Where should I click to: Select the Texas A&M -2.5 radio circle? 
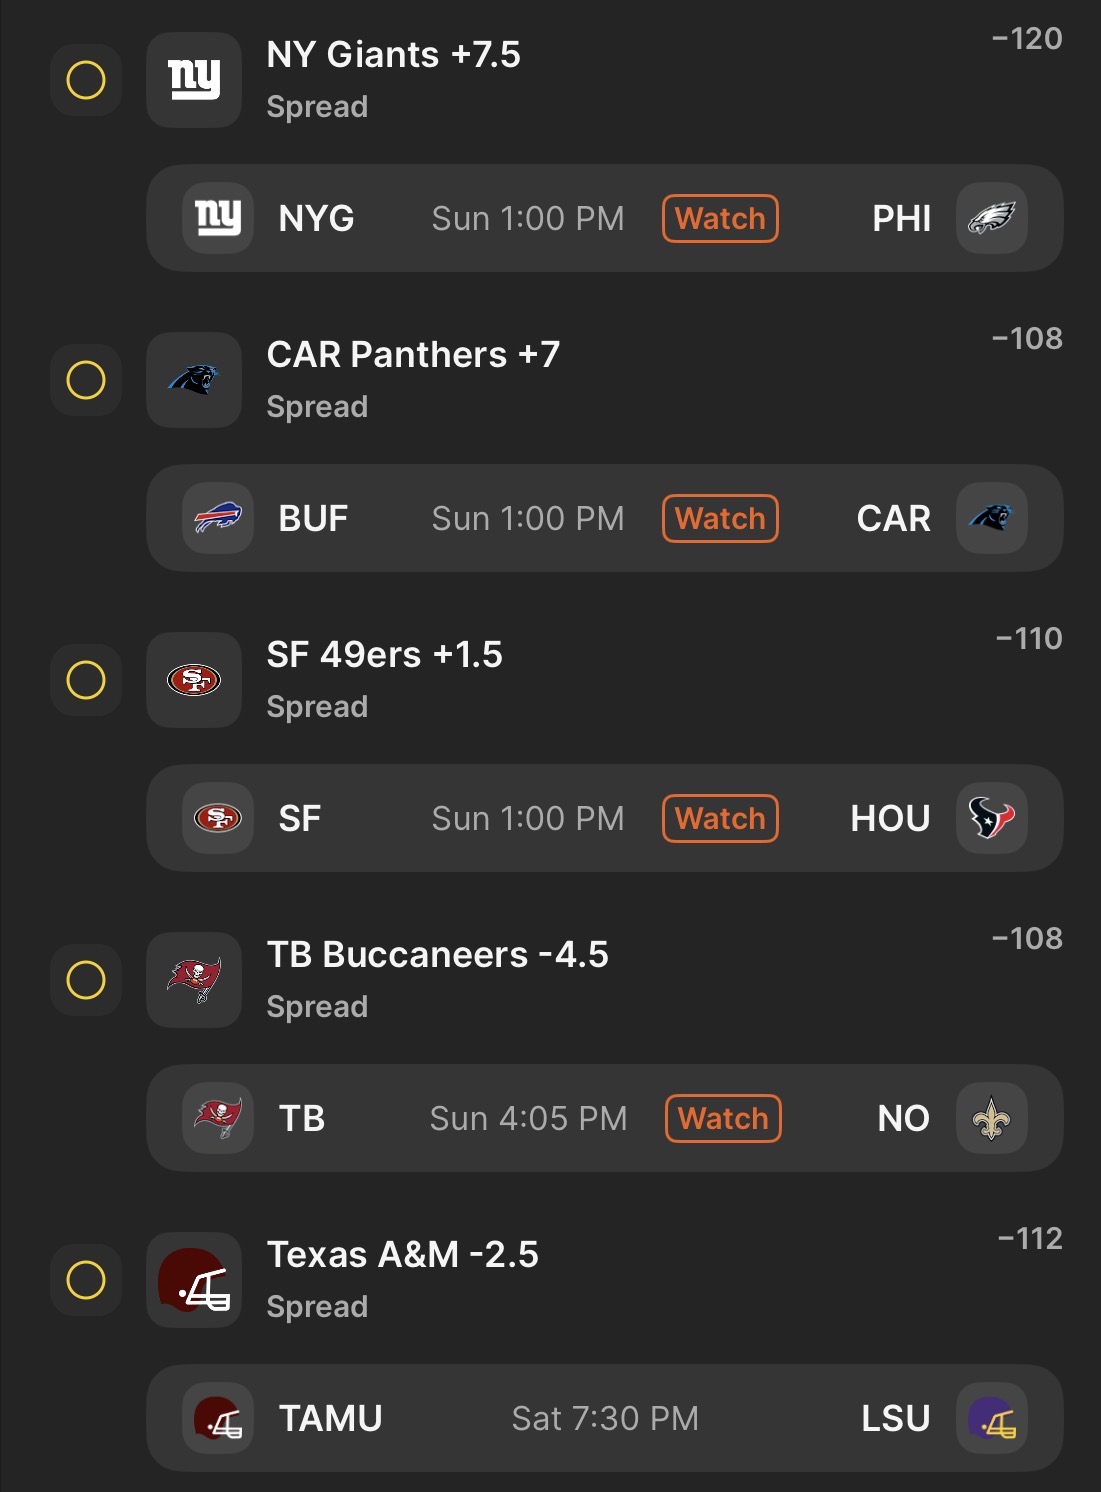[86, 1280]
